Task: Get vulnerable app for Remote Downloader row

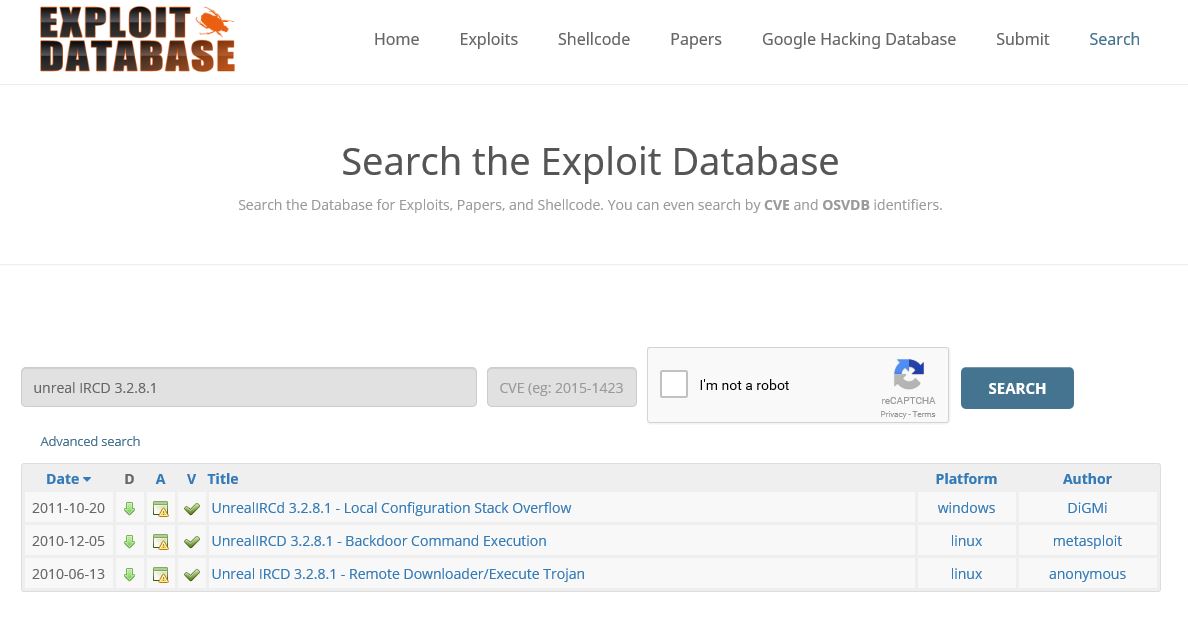Action: tap(161, 574)
